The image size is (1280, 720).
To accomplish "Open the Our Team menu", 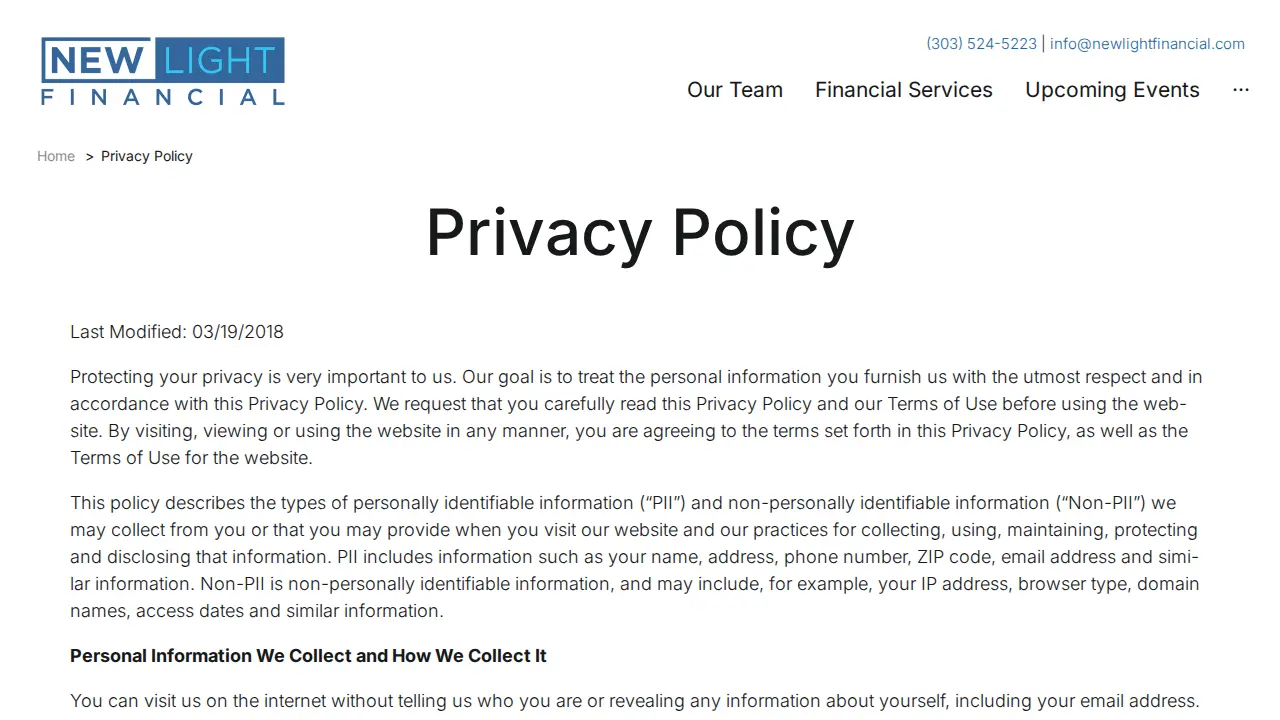I will pyautogui.click(x=735, y=90).
